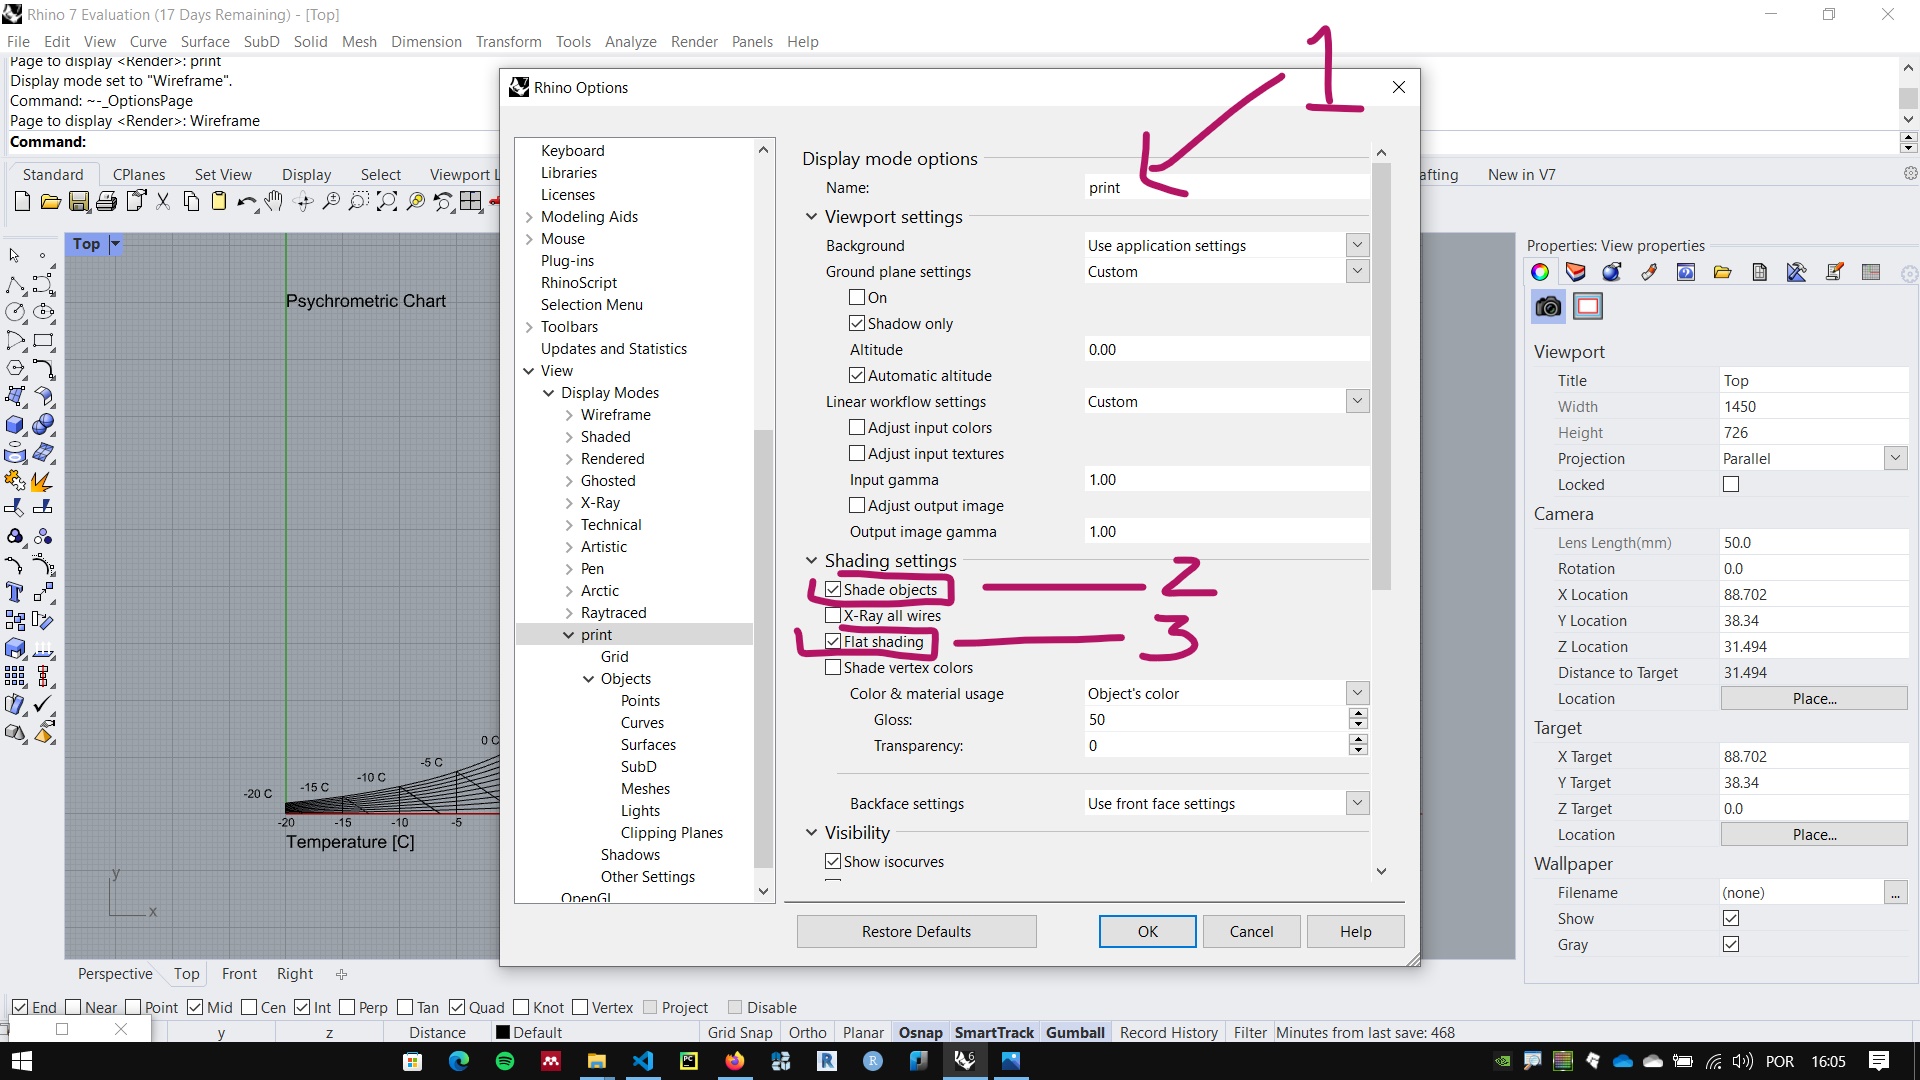Click the Windows Start button

tap(22, 1061)
